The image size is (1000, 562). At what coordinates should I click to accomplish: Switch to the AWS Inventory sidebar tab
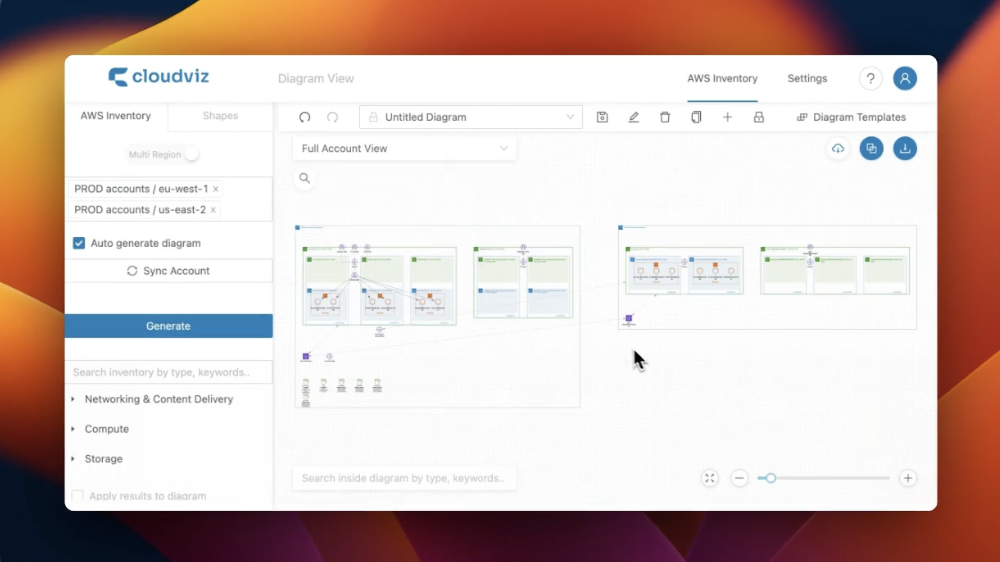click(x=115, y=116)
